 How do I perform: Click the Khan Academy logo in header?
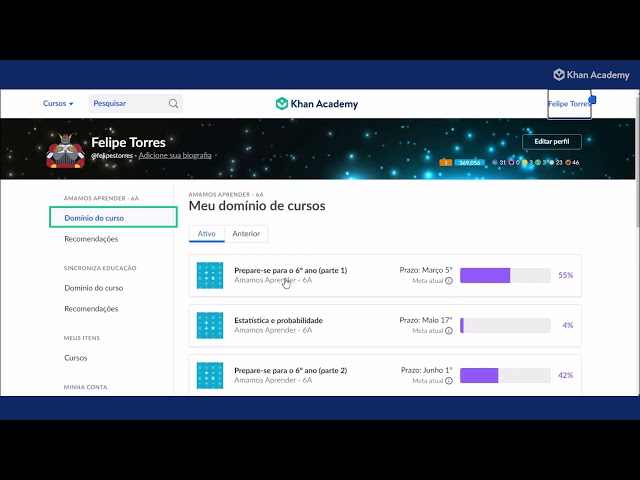pyautogui.click(x=317, y=104)
